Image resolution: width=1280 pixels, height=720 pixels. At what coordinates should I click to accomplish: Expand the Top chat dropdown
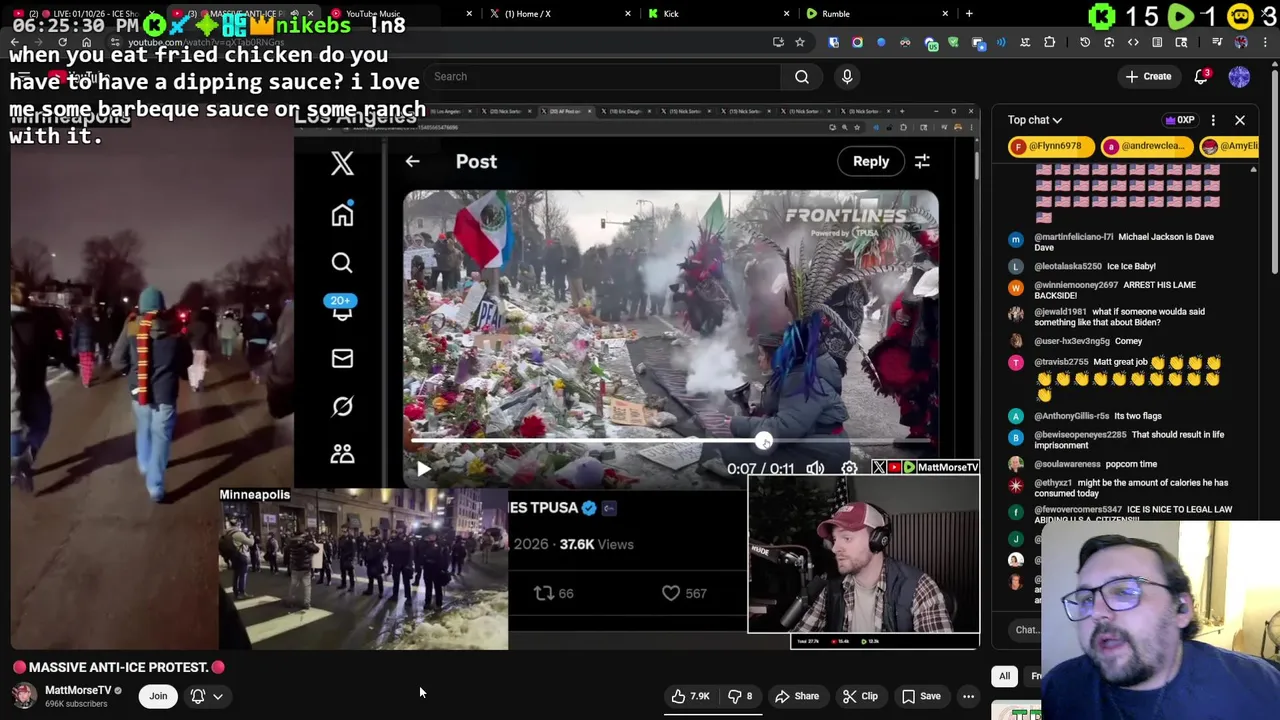1035,120
